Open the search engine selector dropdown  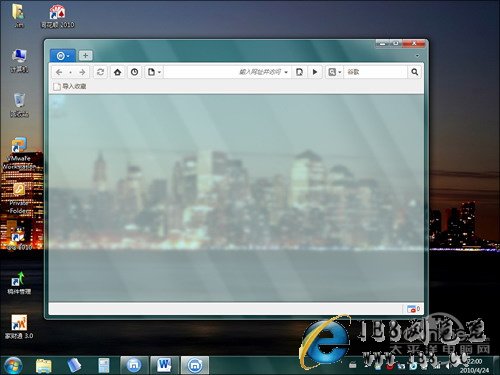tap(334, 72)
